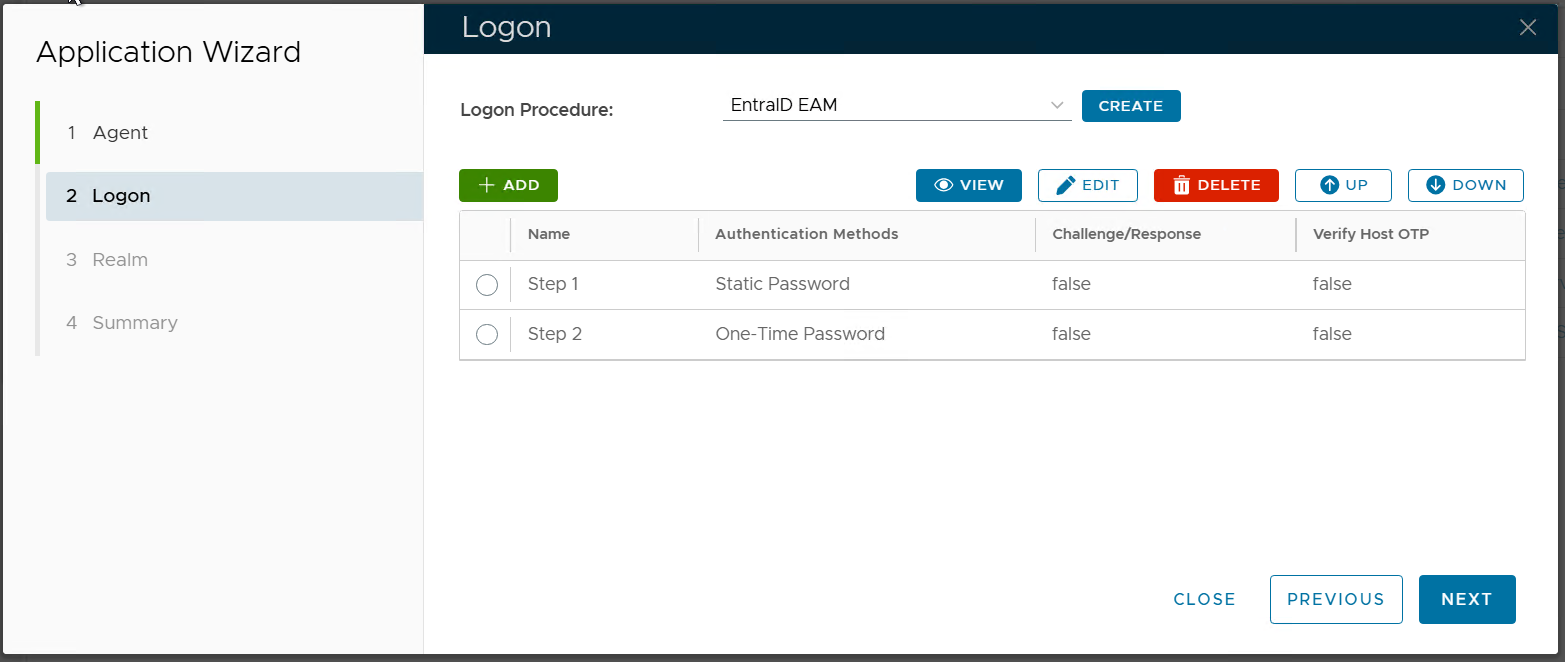Image resolution: width=1565 pixels, height=662 pixels.
Task: Close the wizard with the X icon
Action: click(1528, 28)
